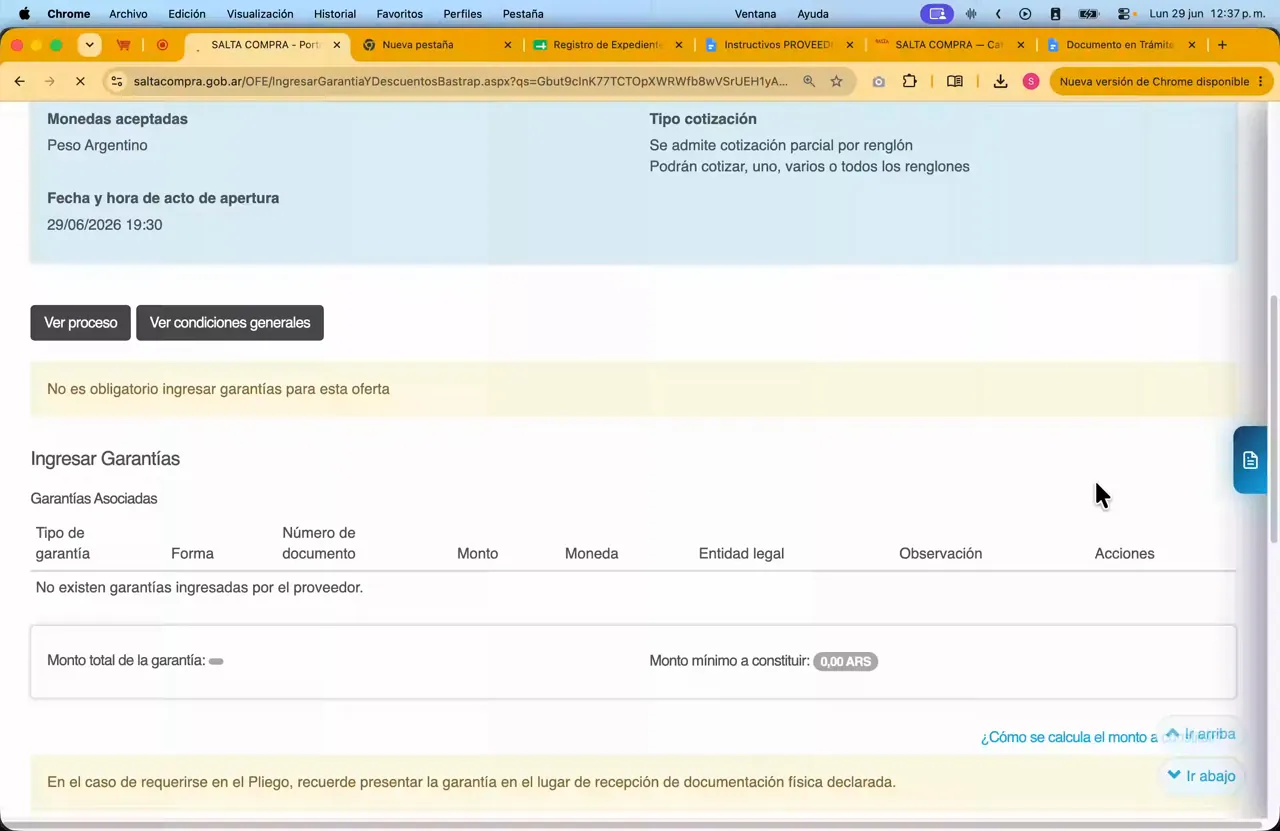
Task: Open ¿Cómo se calcula el monto link
Action: click(x=1068, y=737)
